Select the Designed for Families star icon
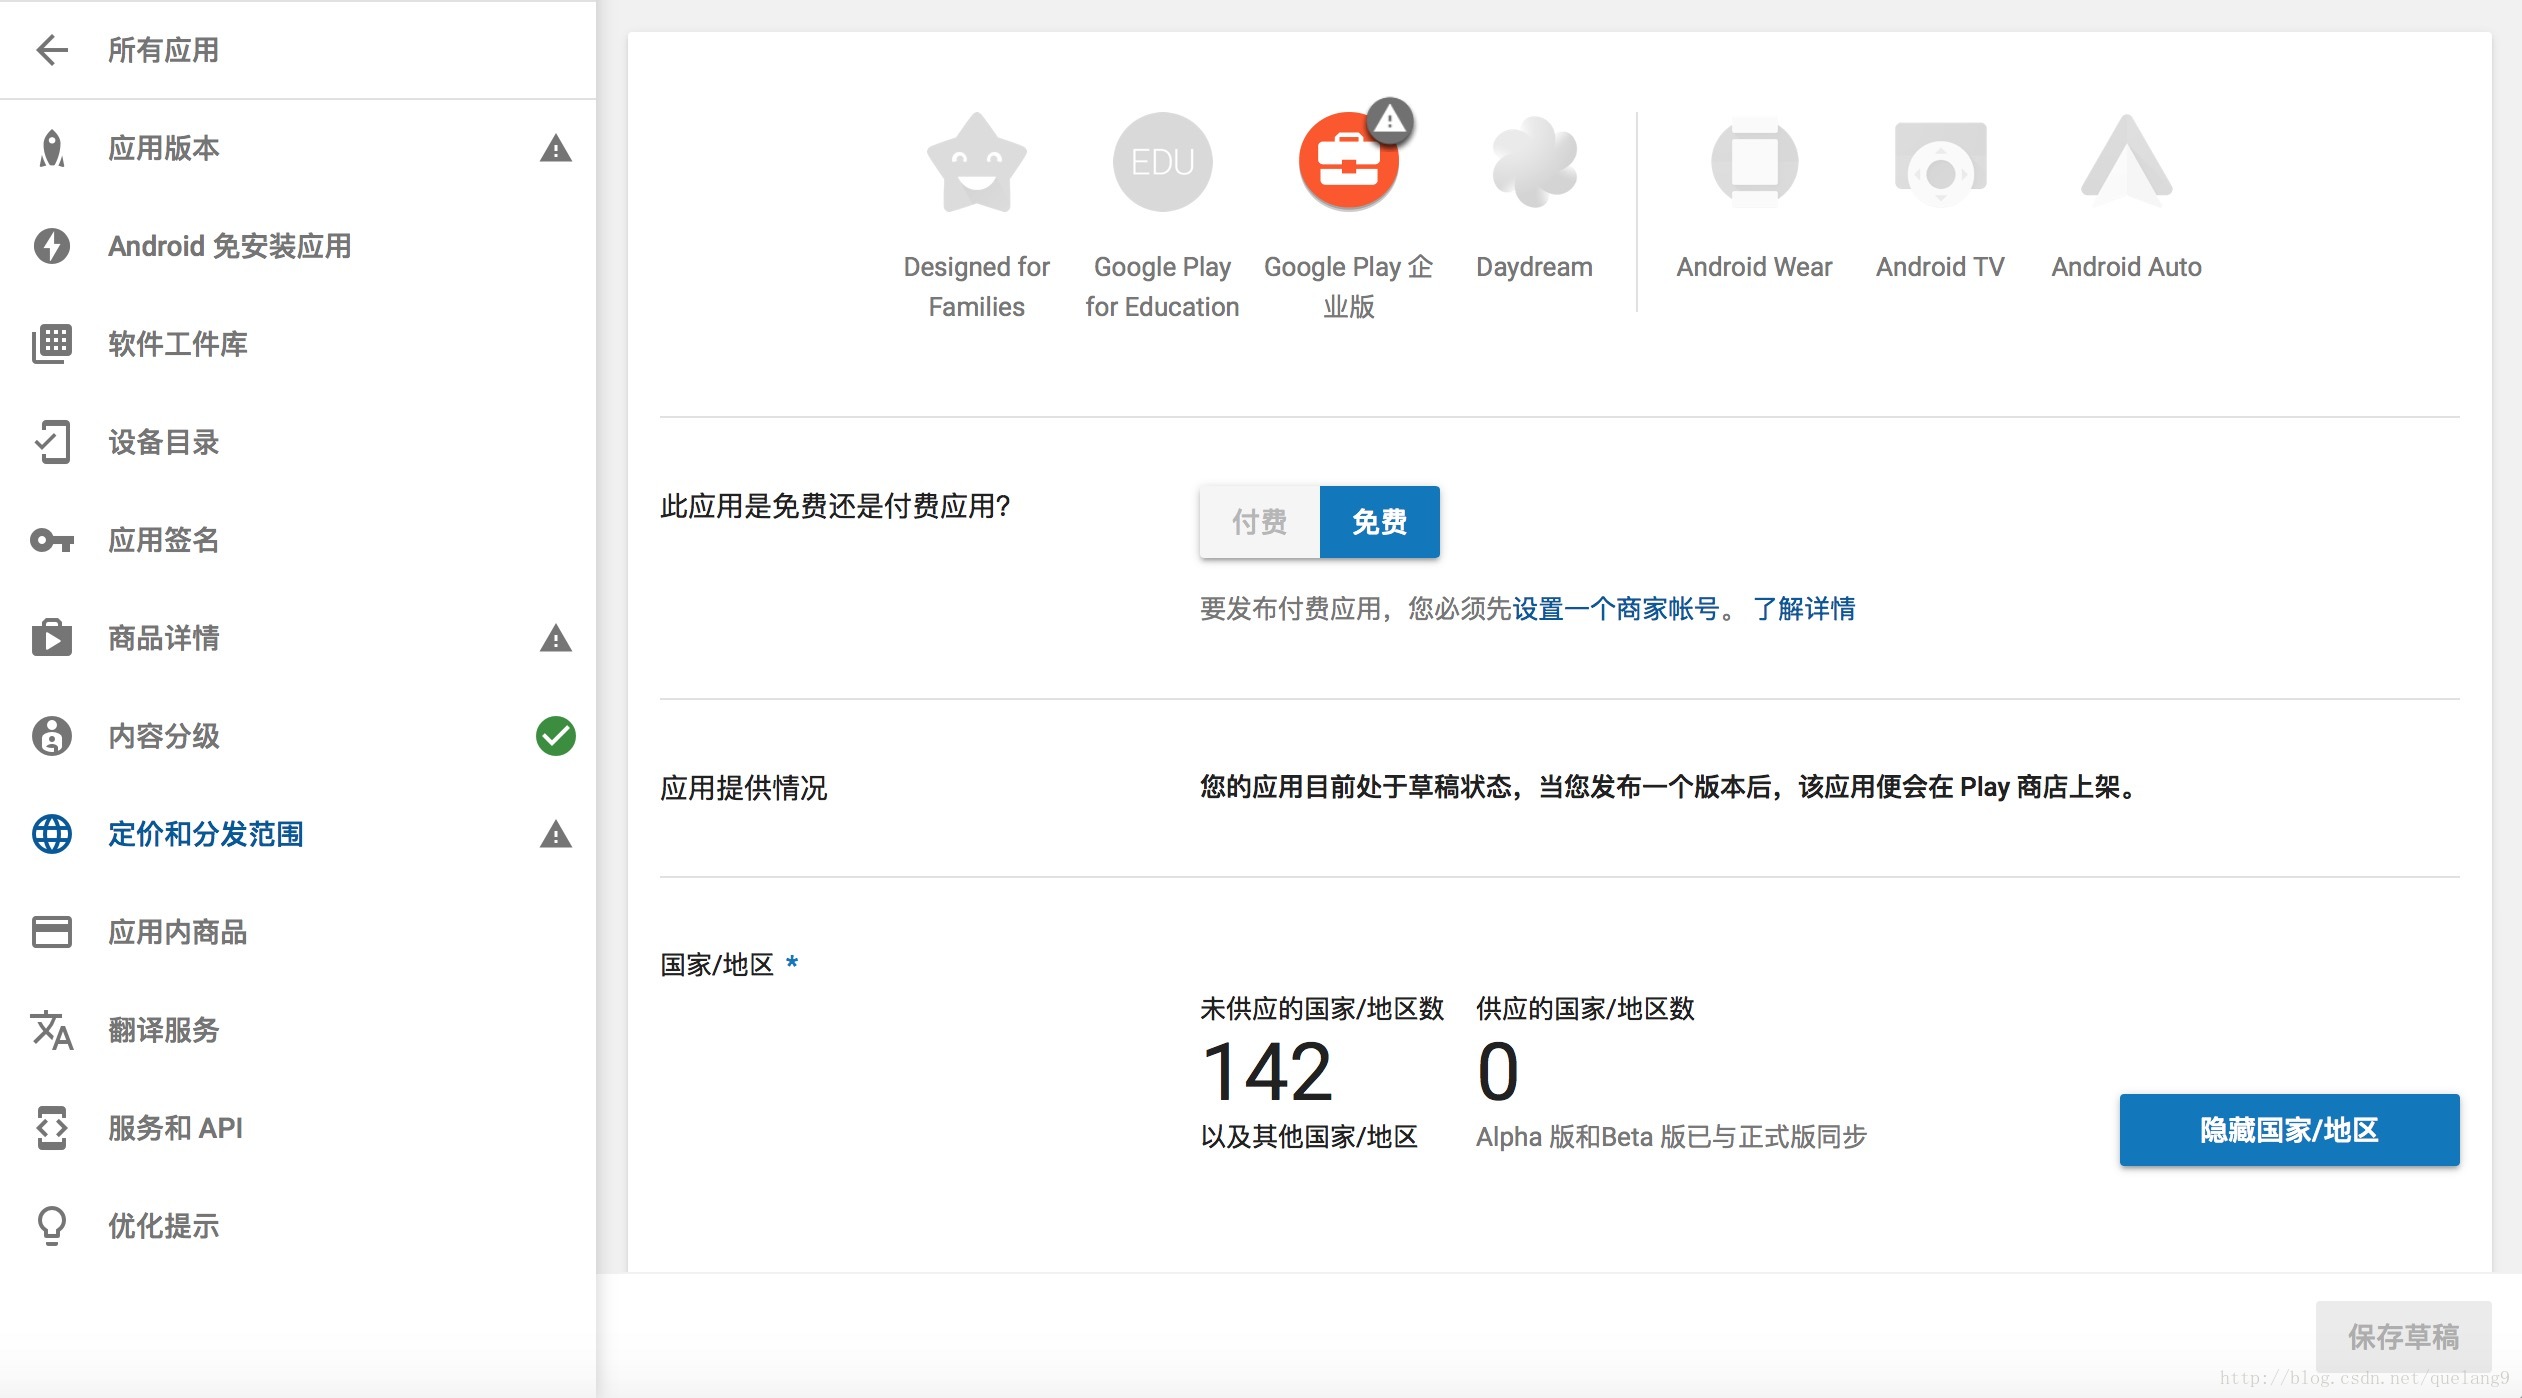Viewport: 2522px width, 1398px height. 976,162
